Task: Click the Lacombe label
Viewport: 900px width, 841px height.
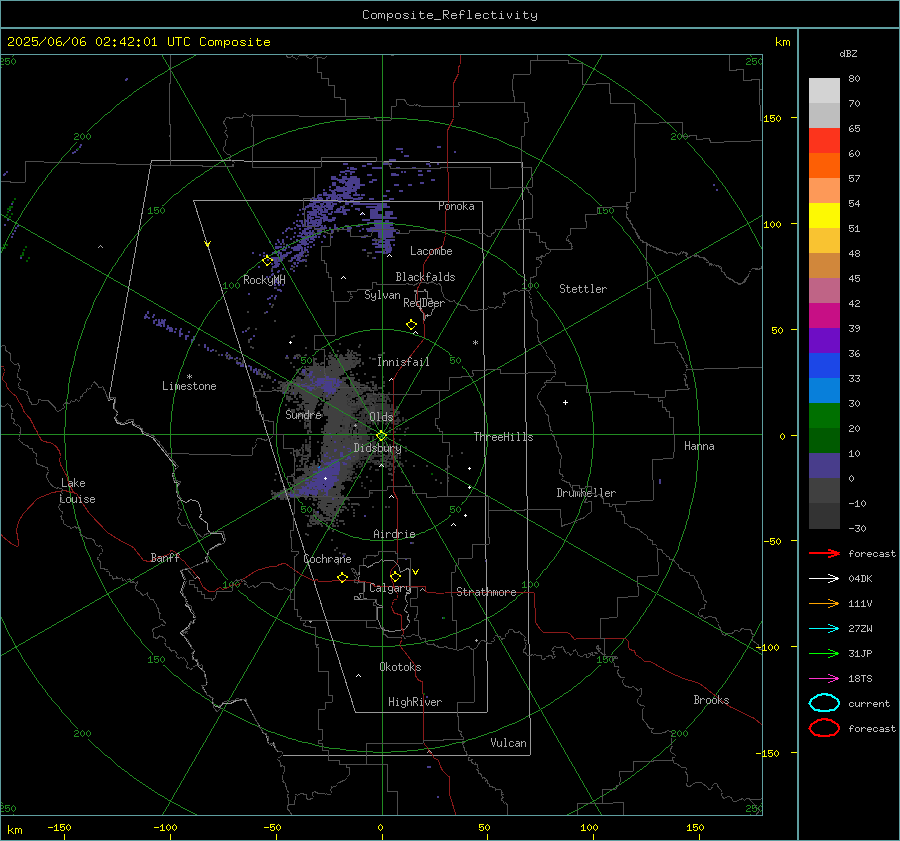Action: coord(431,251)
